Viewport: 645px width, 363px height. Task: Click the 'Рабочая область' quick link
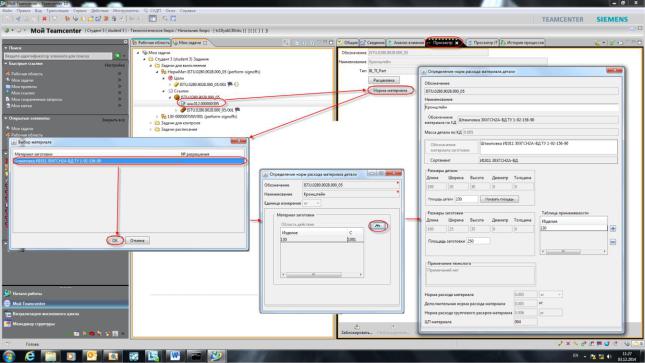(x=26, y=74)
